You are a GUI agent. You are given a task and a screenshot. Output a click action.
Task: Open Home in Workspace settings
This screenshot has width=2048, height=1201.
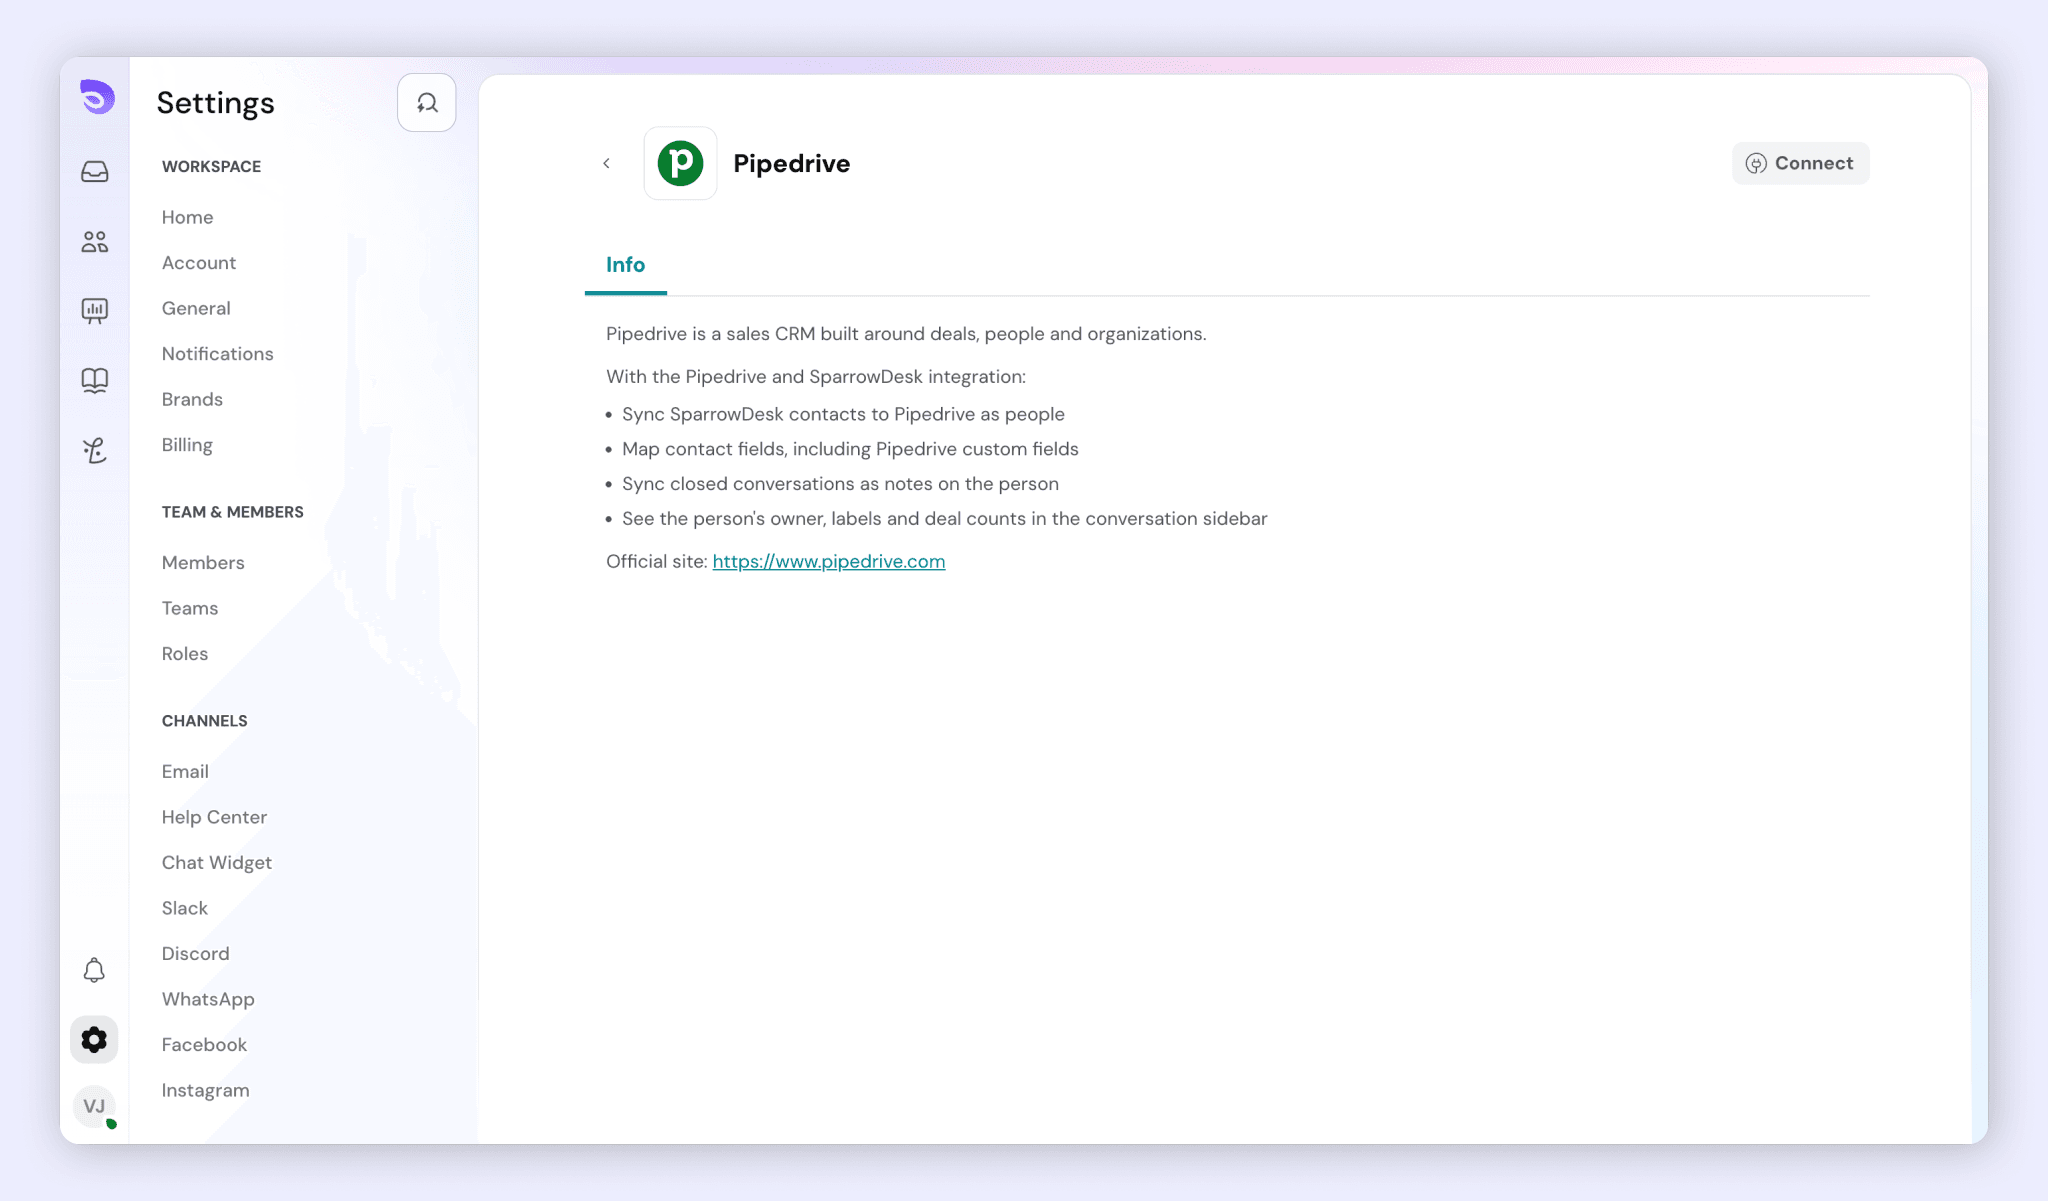188,217
